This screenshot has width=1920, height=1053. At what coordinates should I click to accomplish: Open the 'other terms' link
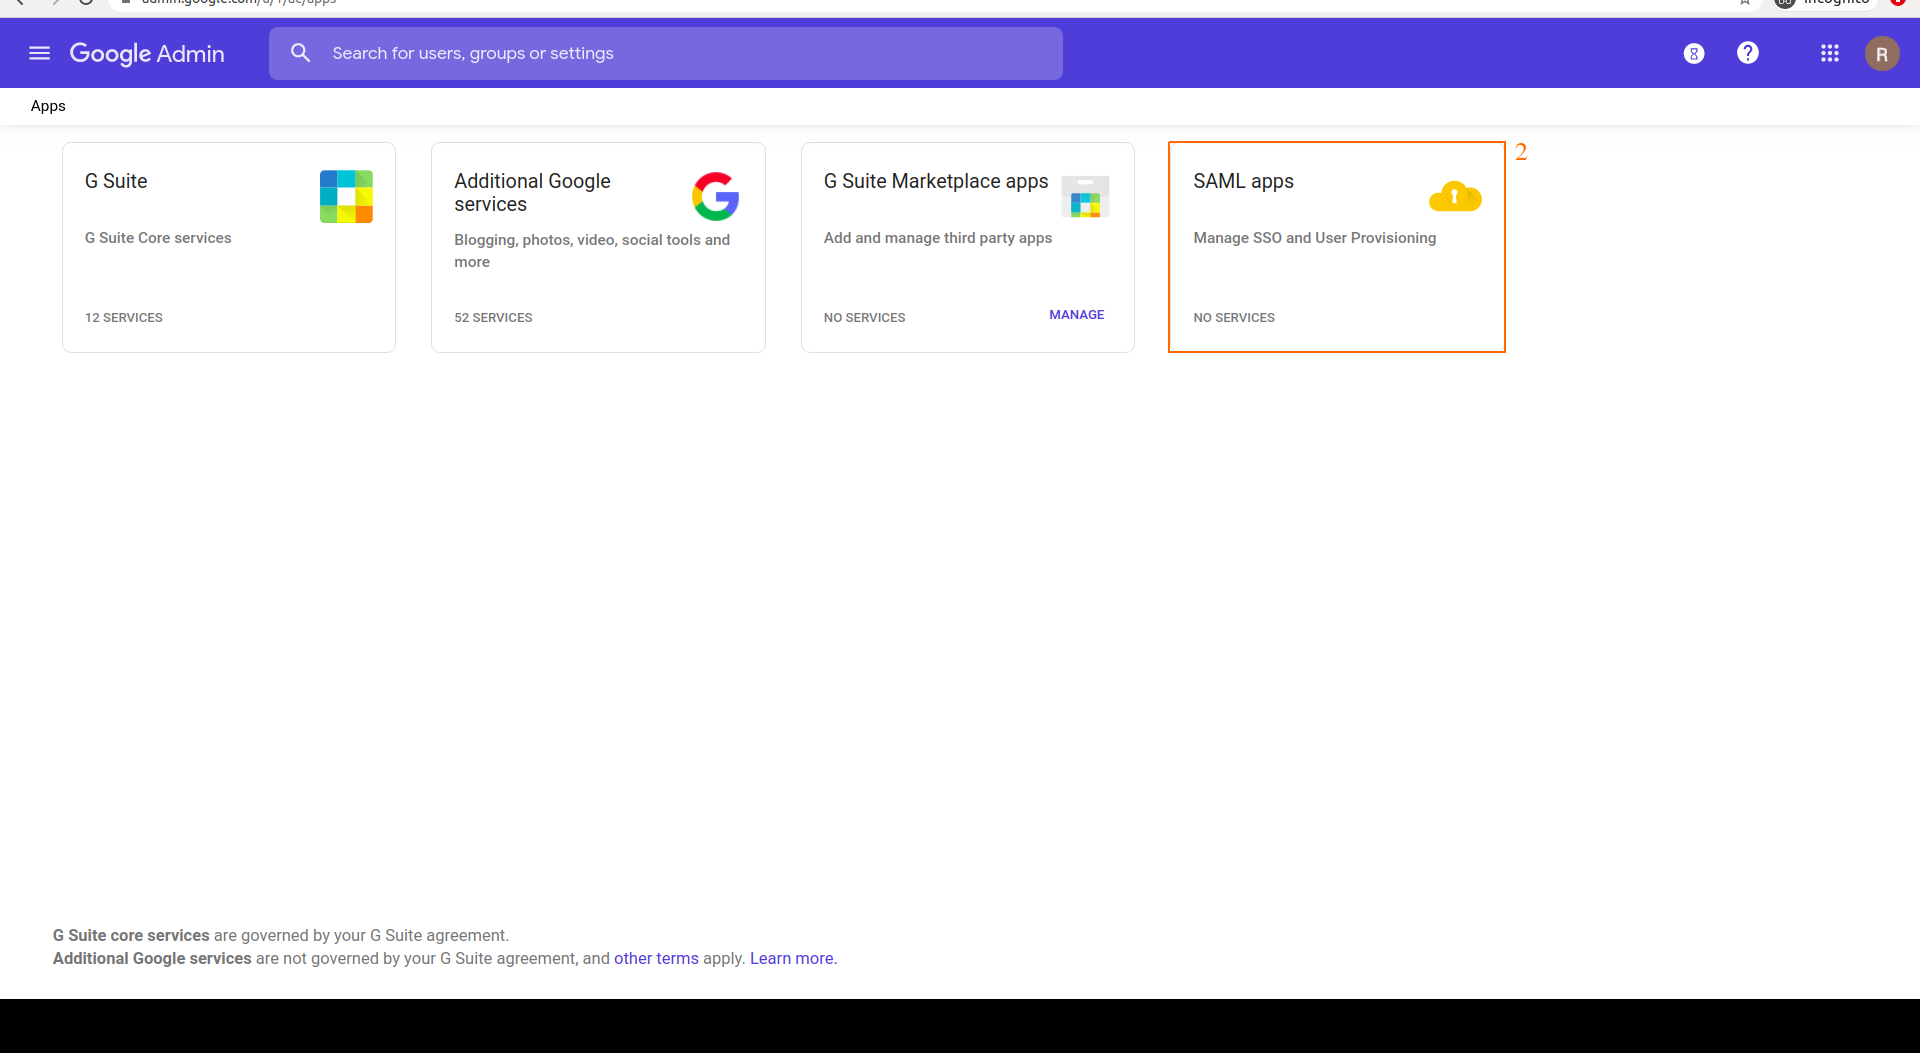(x=656, y=958)
